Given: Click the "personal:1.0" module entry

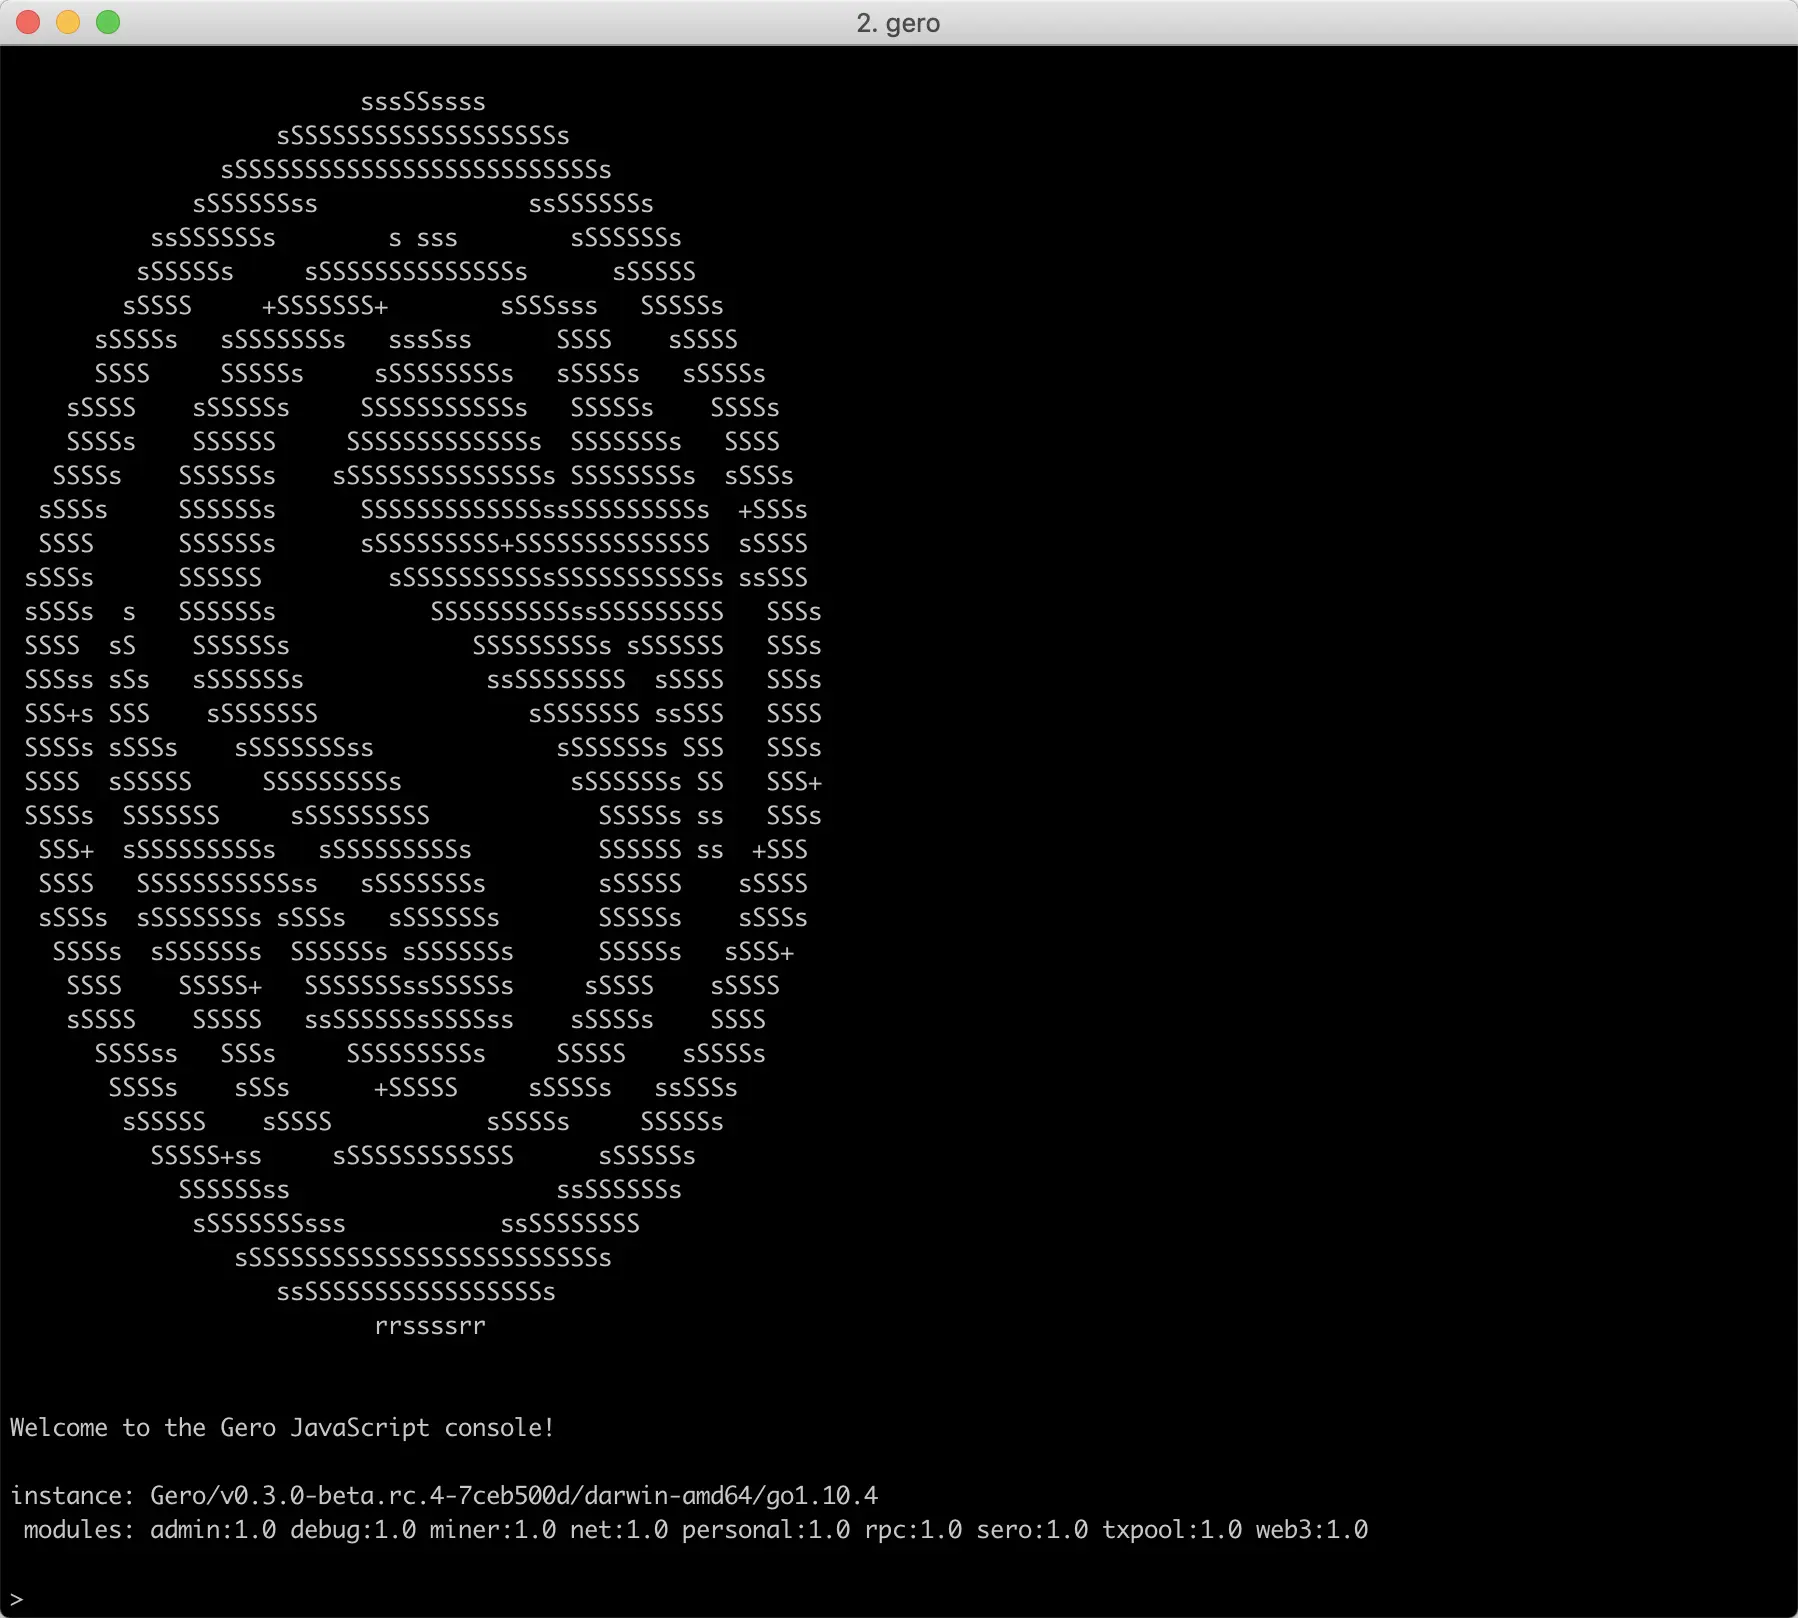Looking at the screenshot, I should [x=766, y=1530].
